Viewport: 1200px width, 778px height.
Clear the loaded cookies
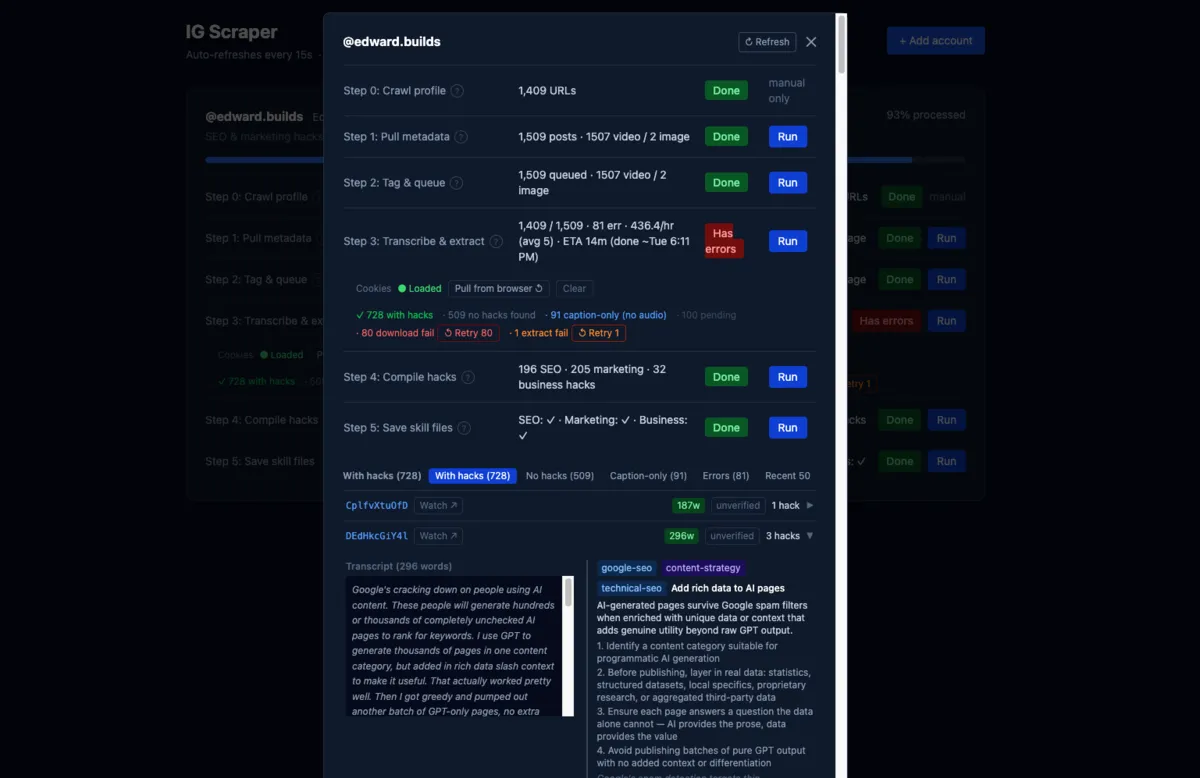pyautogui.click(x=574, y=288)
